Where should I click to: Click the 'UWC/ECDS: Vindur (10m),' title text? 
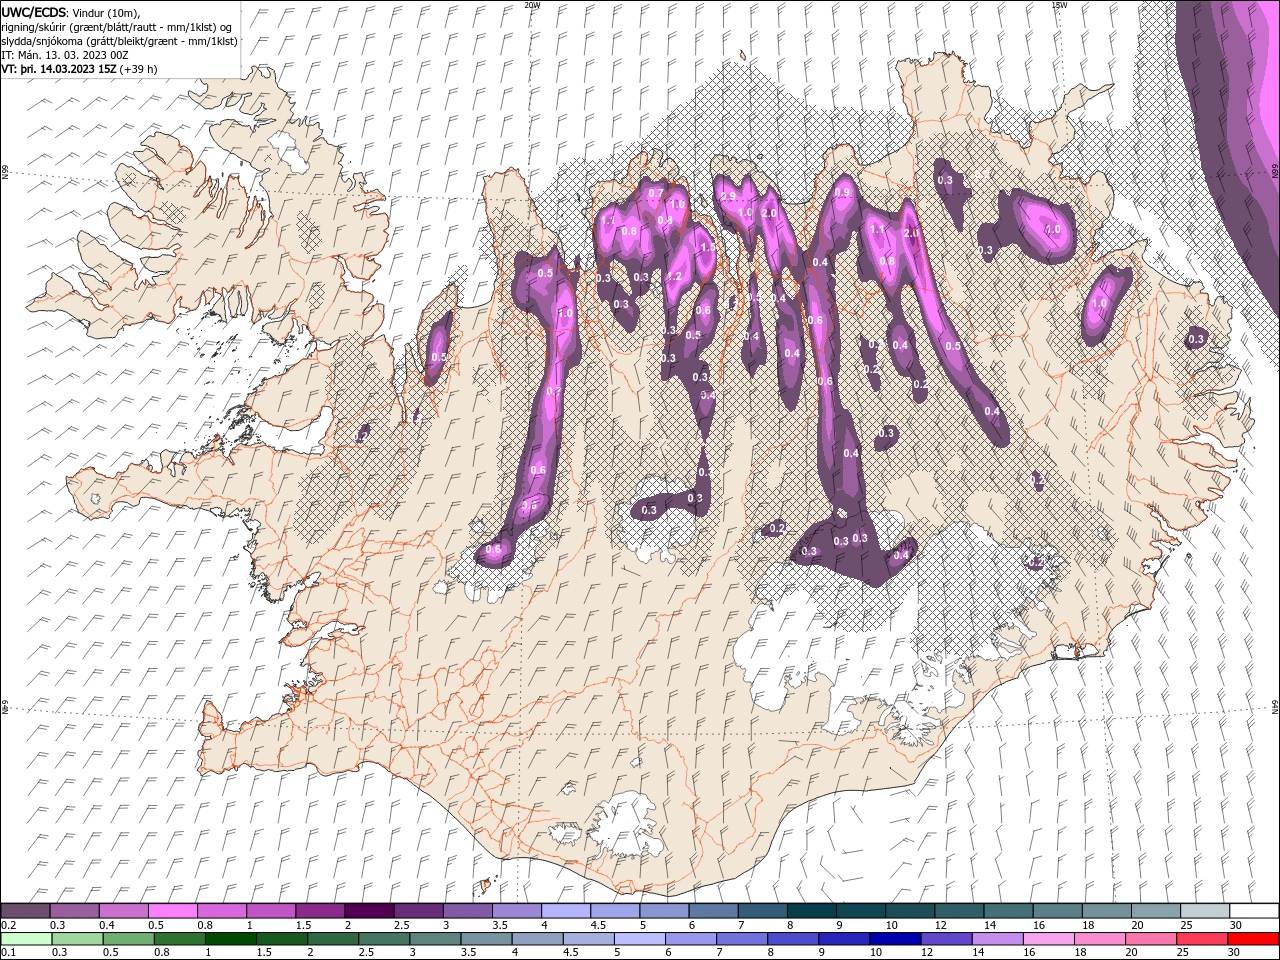pos(71,12)
